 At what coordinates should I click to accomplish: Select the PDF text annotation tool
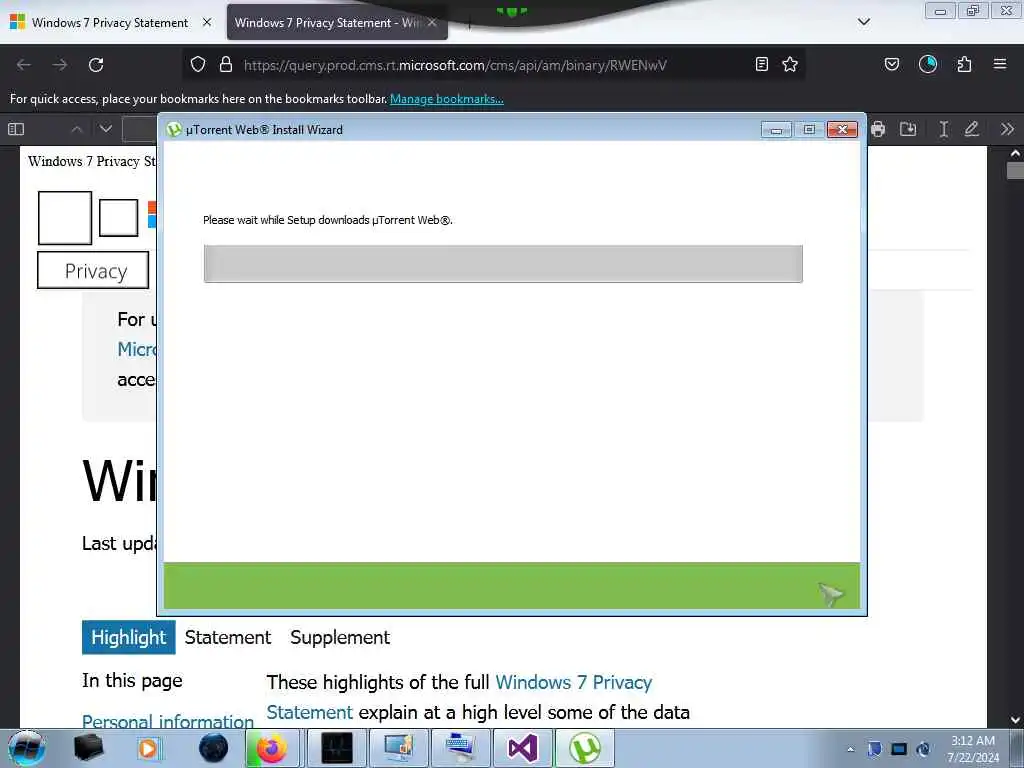tap(943, 129)
